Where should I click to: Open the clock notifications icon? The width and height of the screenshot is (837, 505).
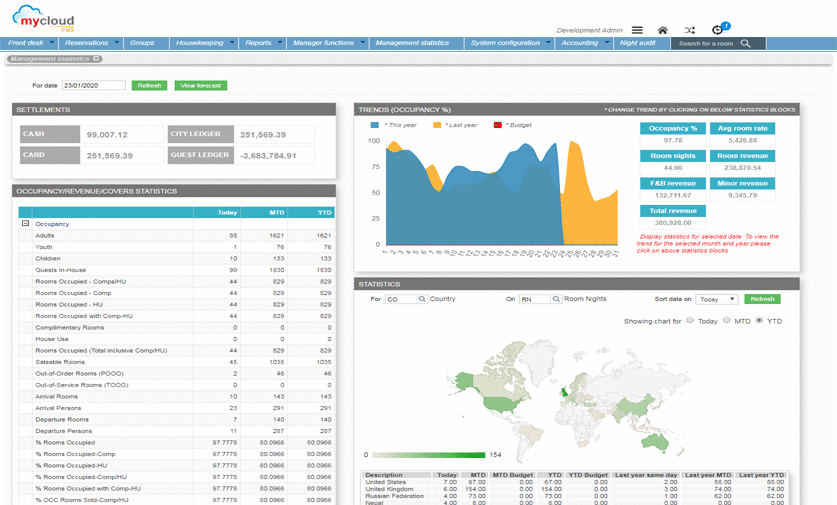click(718, 30)
